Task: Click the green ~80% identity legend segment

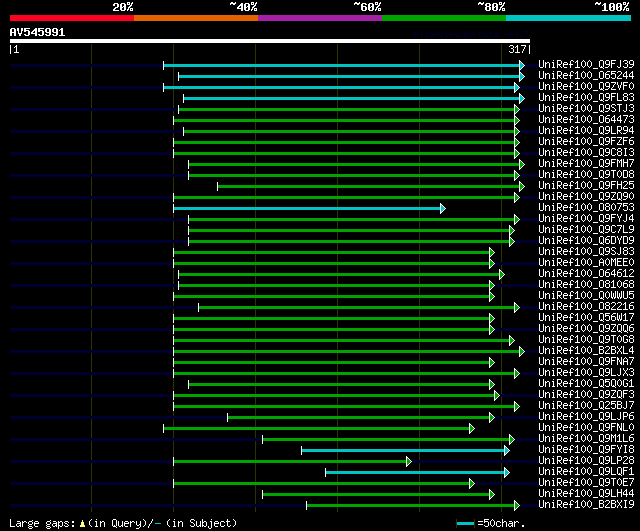Action: [444, 18]
